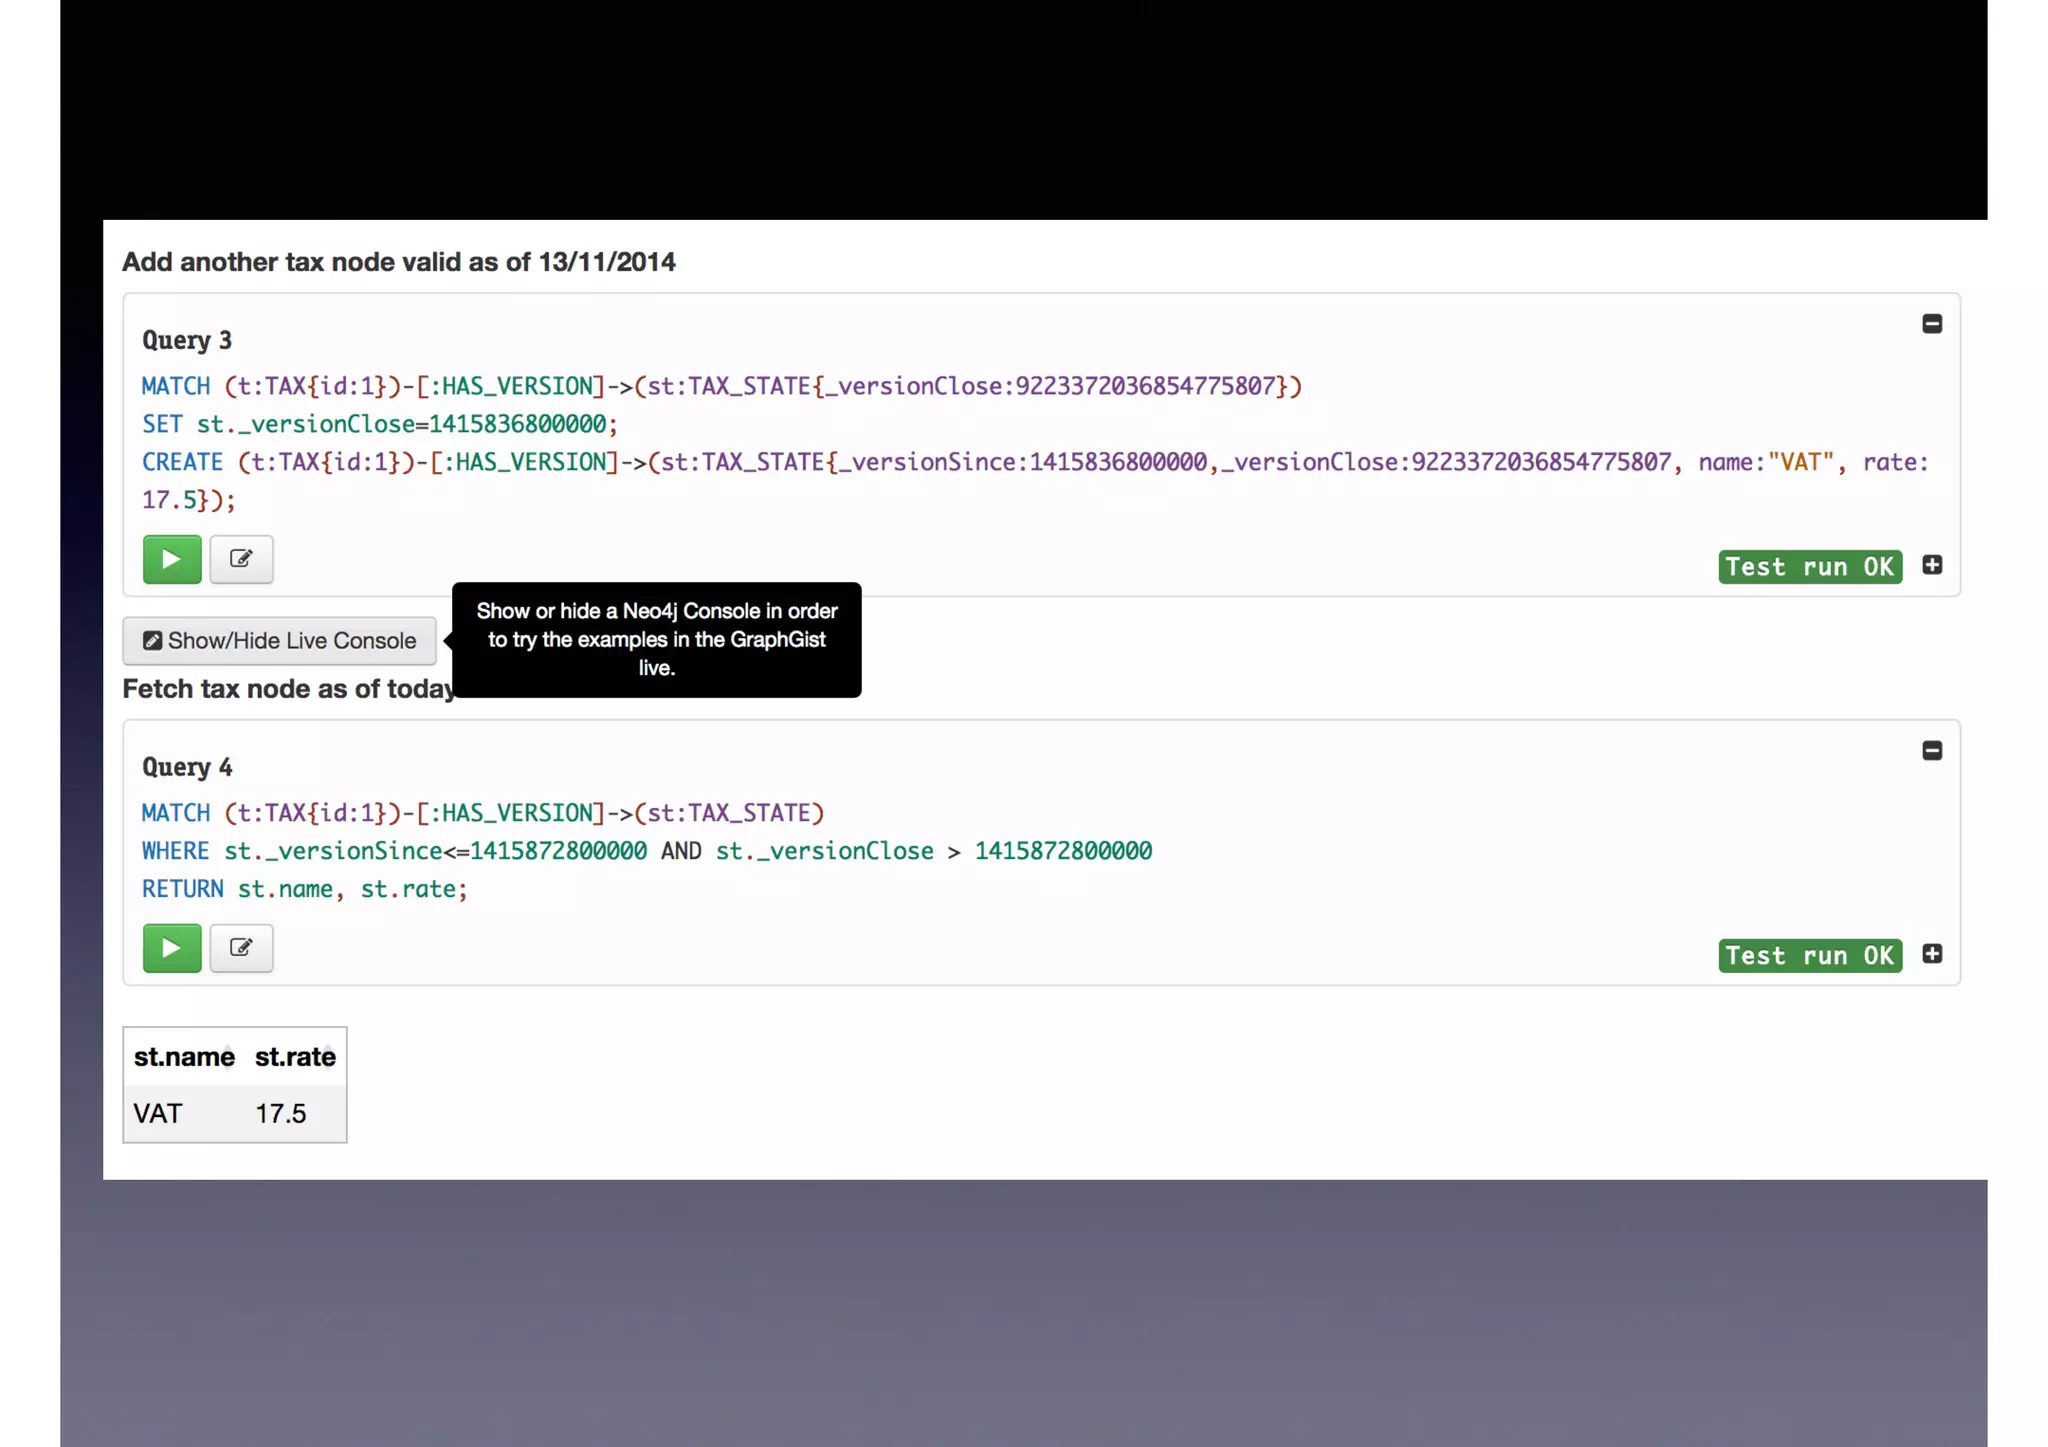Expand Query 3 test result details
Viewport: 2048px width, 1447px height.
[1931, 565]
